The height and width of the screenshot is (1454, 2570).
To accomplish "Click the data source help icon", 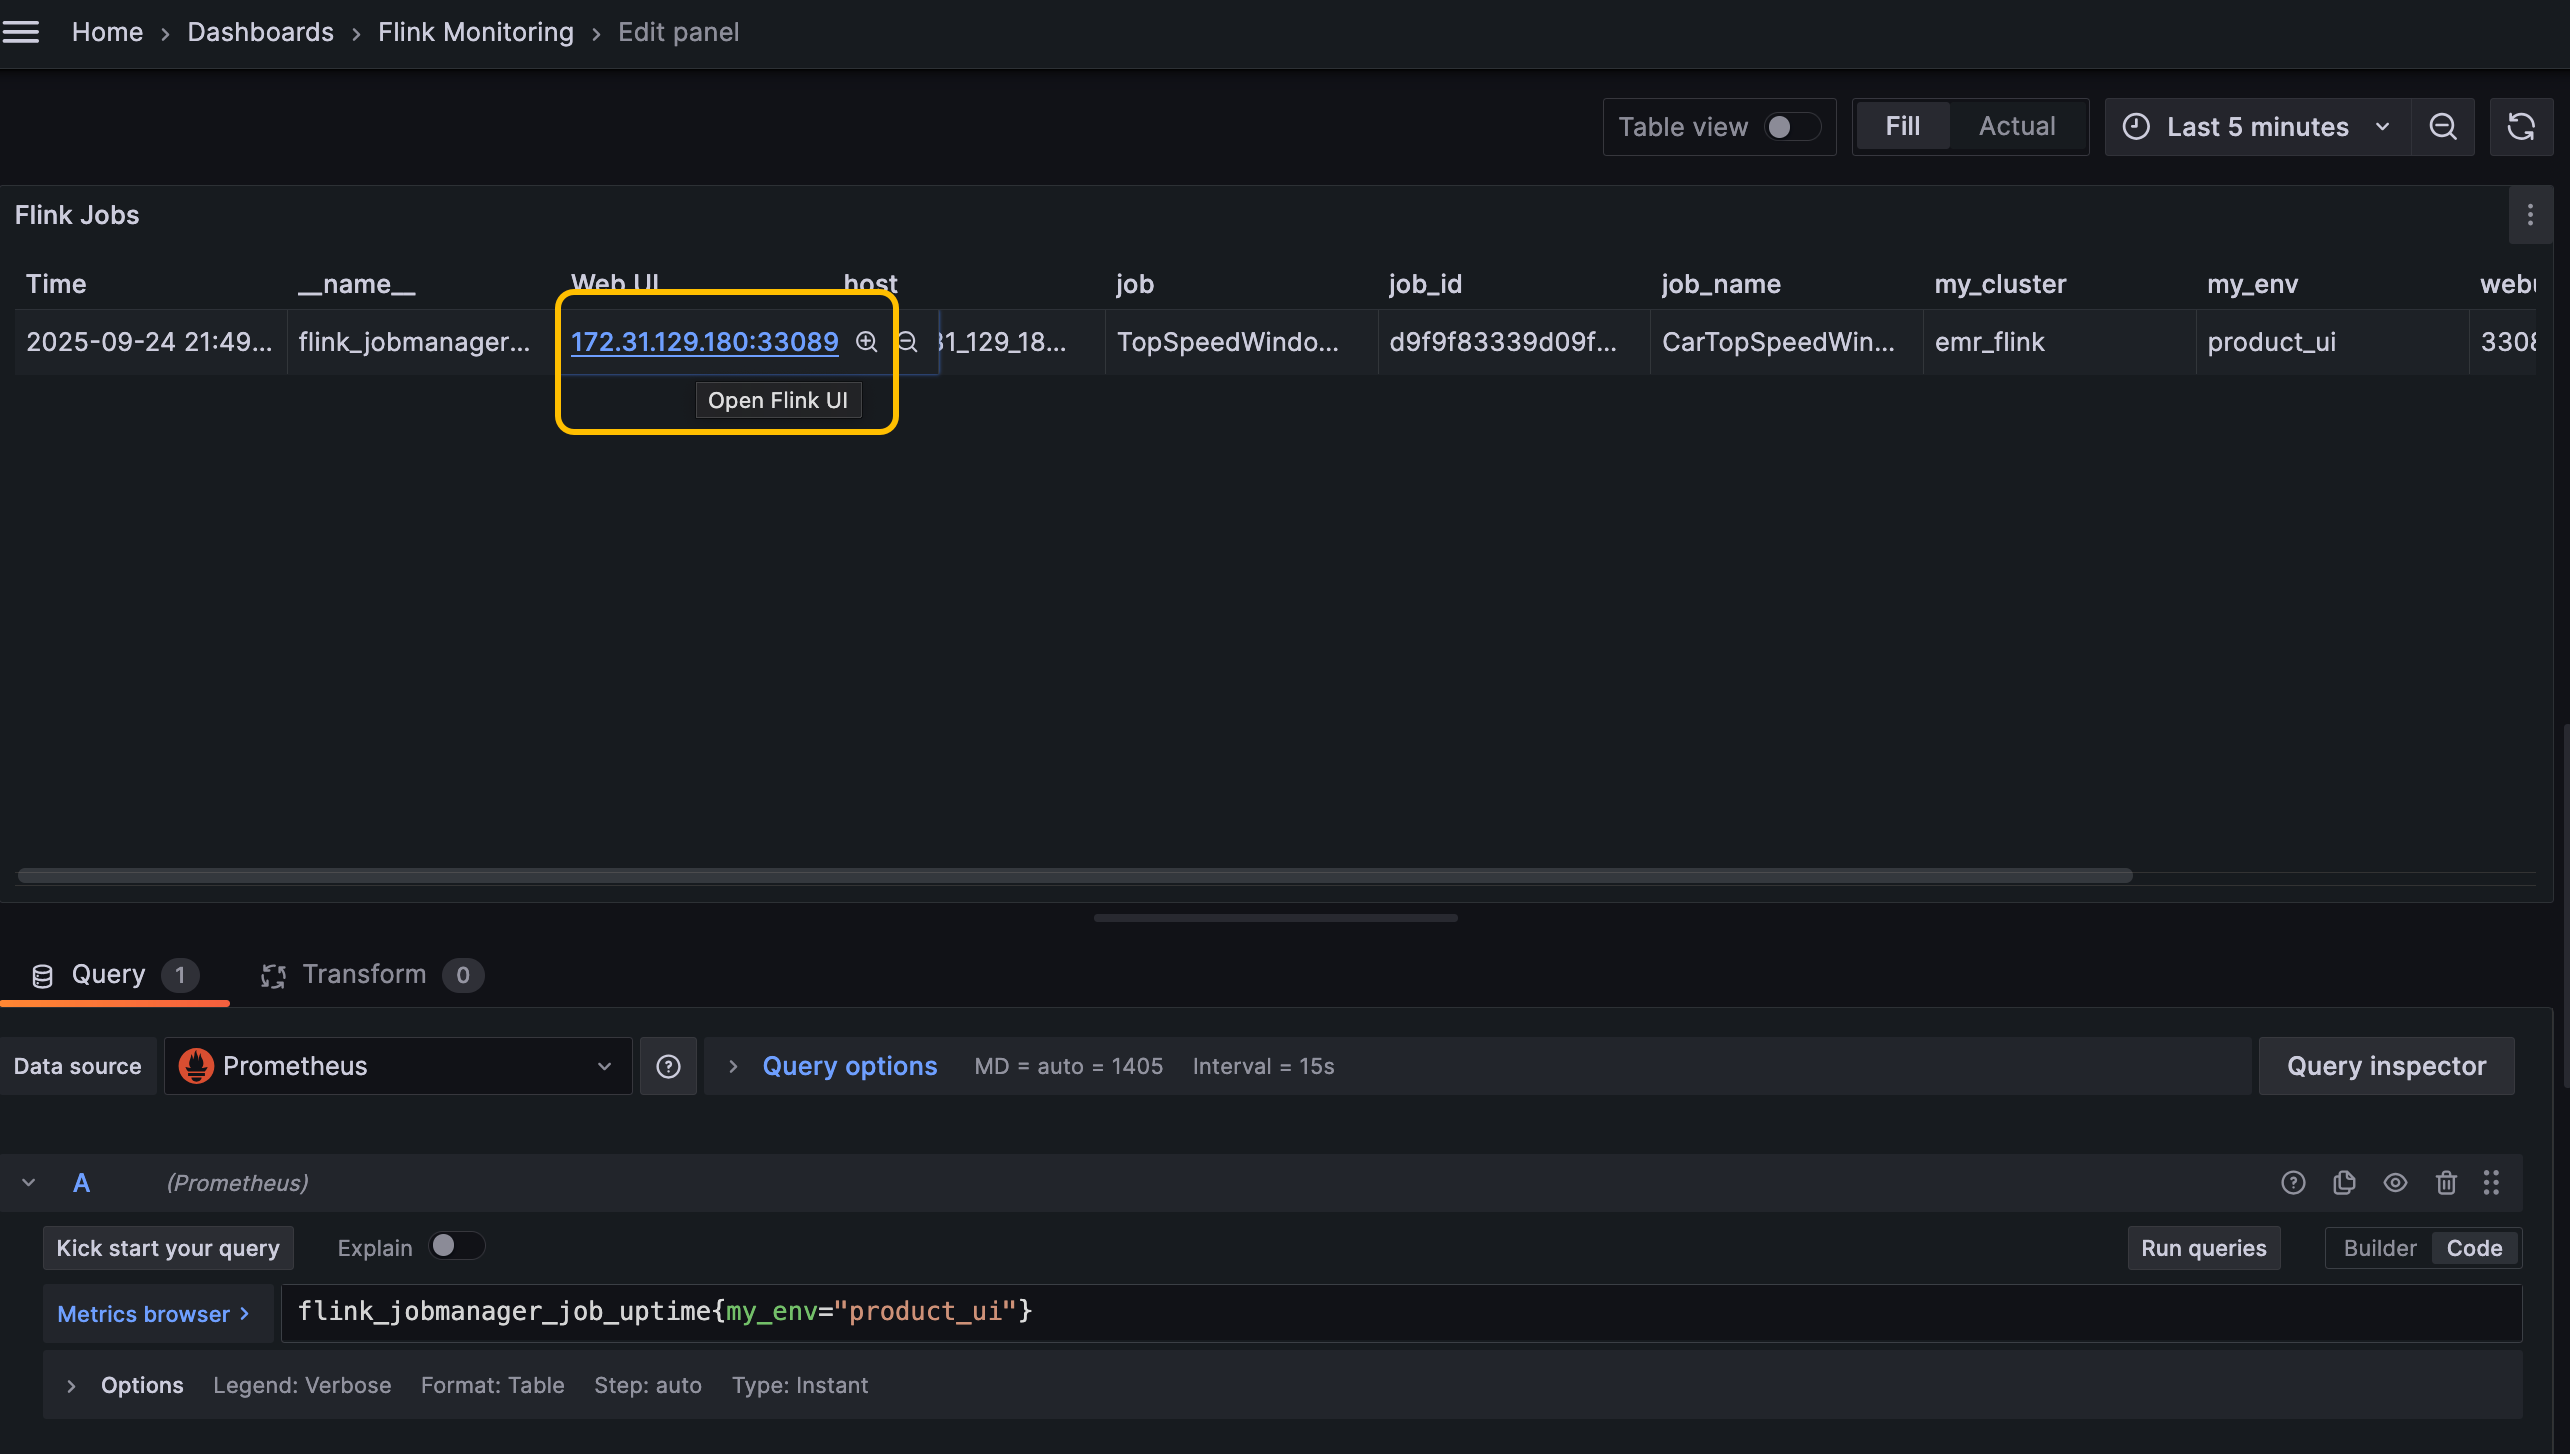I will click(668, 1066).
